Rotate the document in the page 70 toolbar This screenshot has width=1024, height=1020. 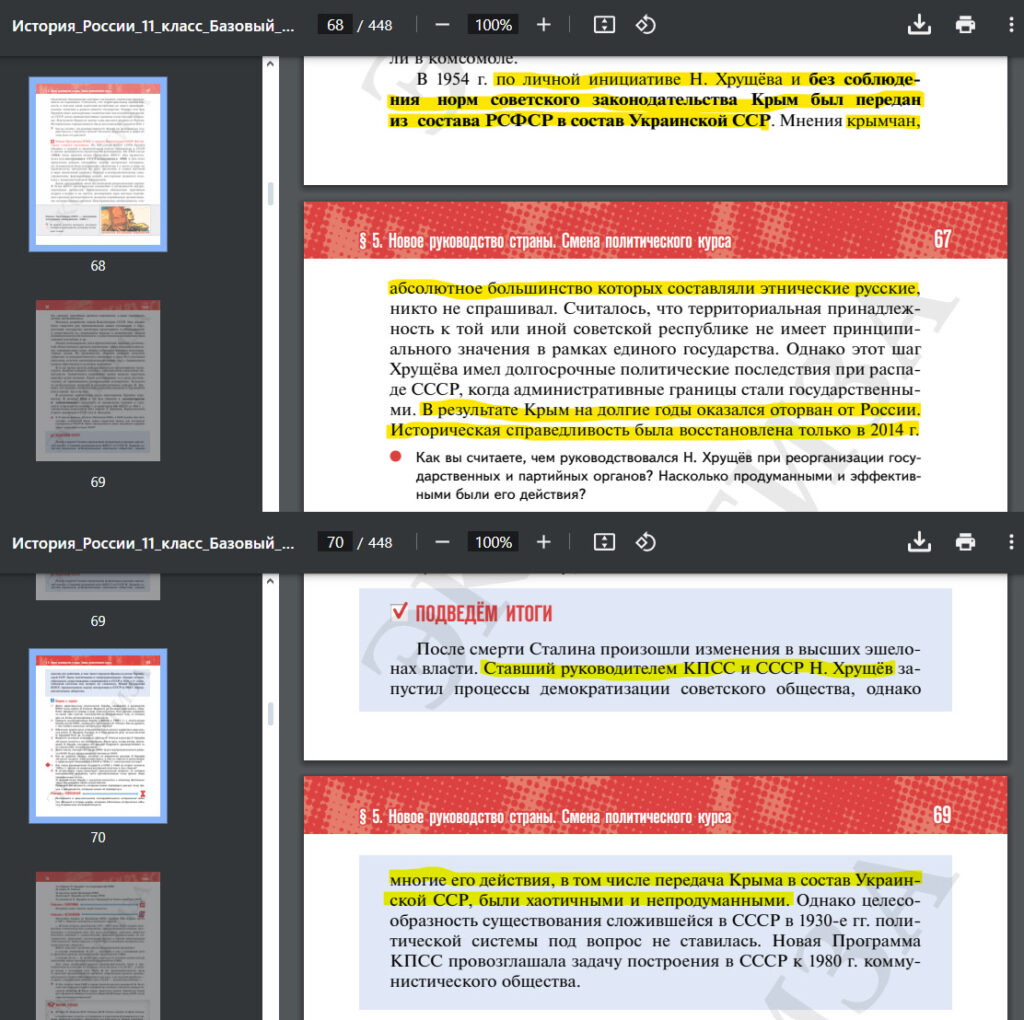tap(646, 542)
